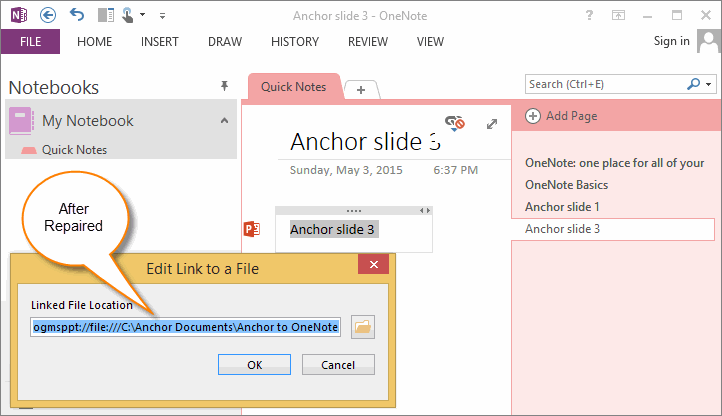Expand page to full view
Screen dimensions: 722x416
[x=492, y=123]
